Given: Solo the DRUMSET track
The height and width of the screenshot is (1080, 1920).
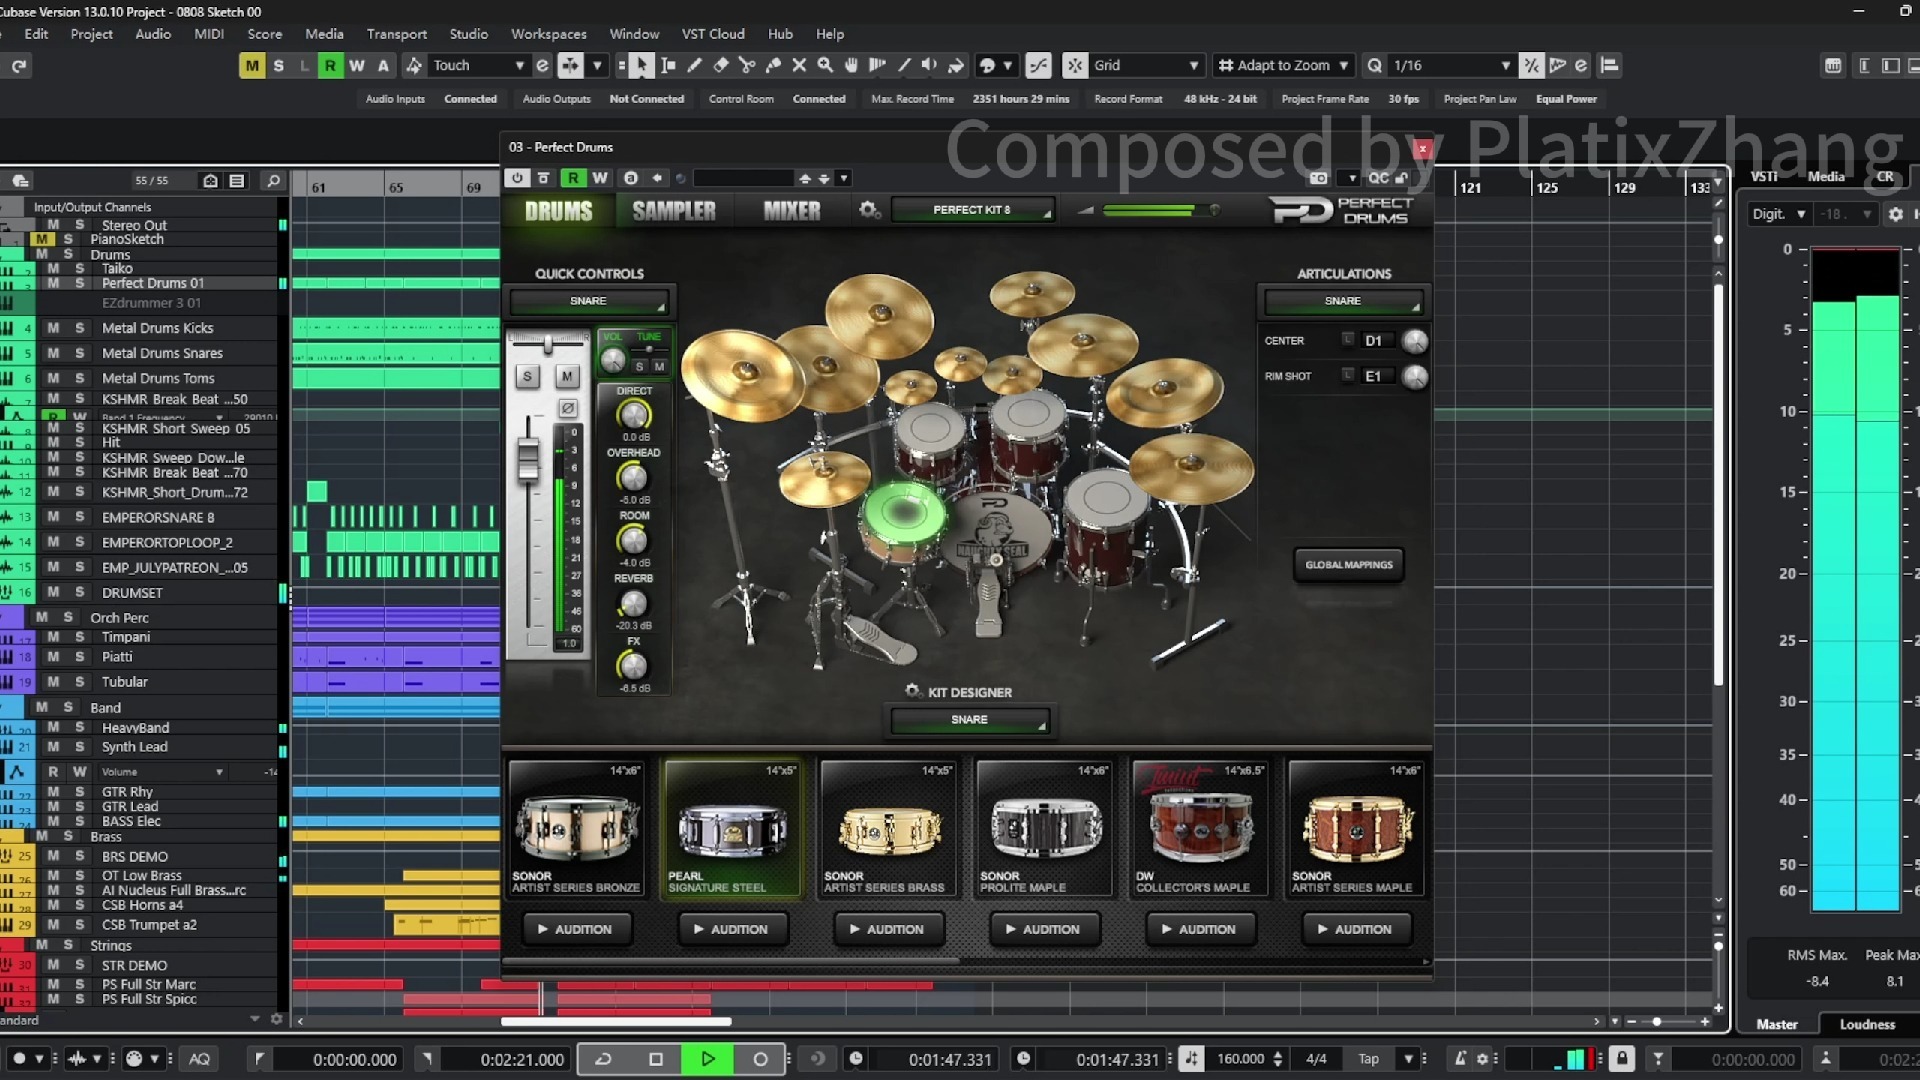Looking at the screenshot, I should point(80,592).
